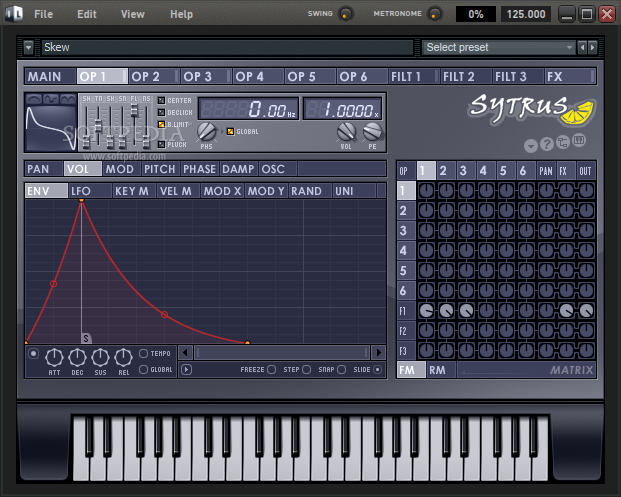The height and width of the screenshot is (497, 621).
Task: Open the Edit menu
Action: pyautogui.click(x=87, y=14)
